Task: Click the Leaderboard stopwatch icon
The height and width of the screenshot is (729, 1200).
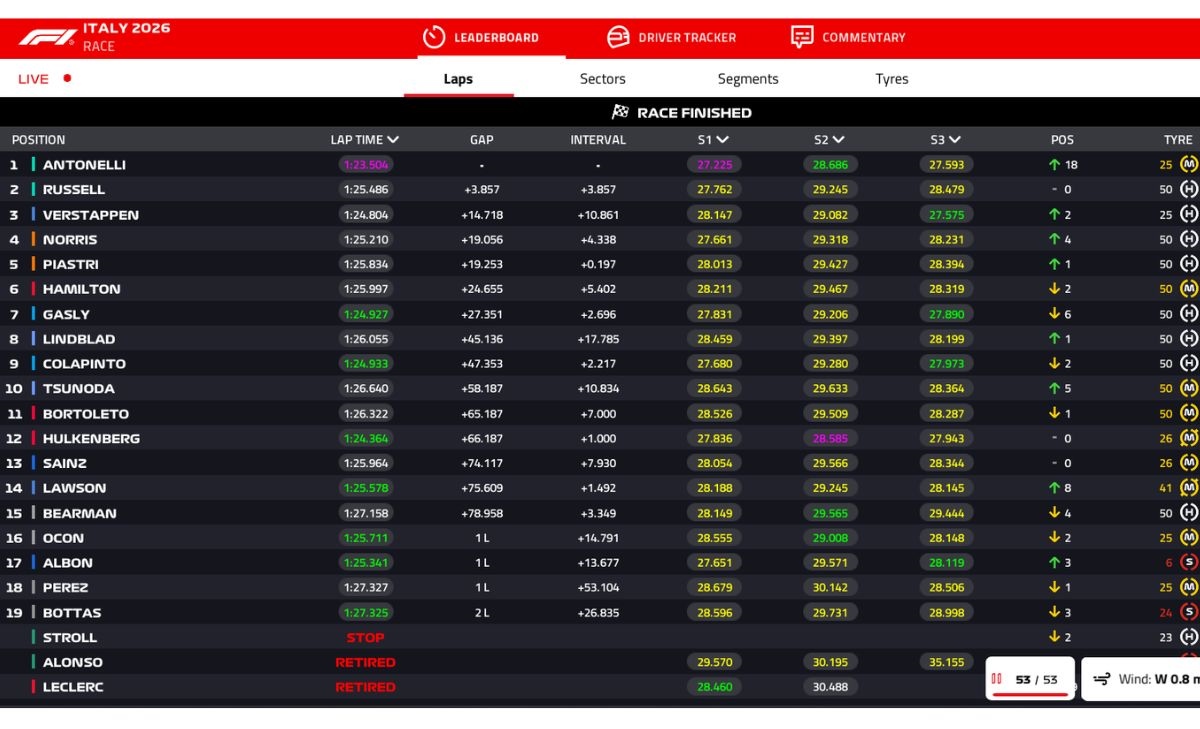Action: click(434, 37)
